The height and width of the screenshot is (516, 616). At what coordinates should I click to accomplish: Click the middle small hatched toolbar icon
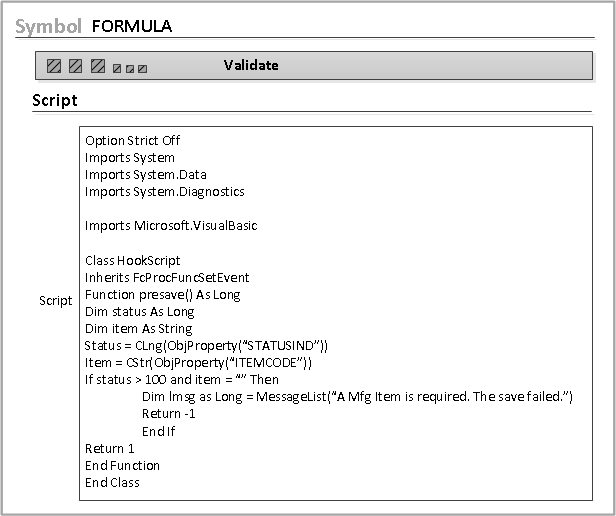coord(130,69)
